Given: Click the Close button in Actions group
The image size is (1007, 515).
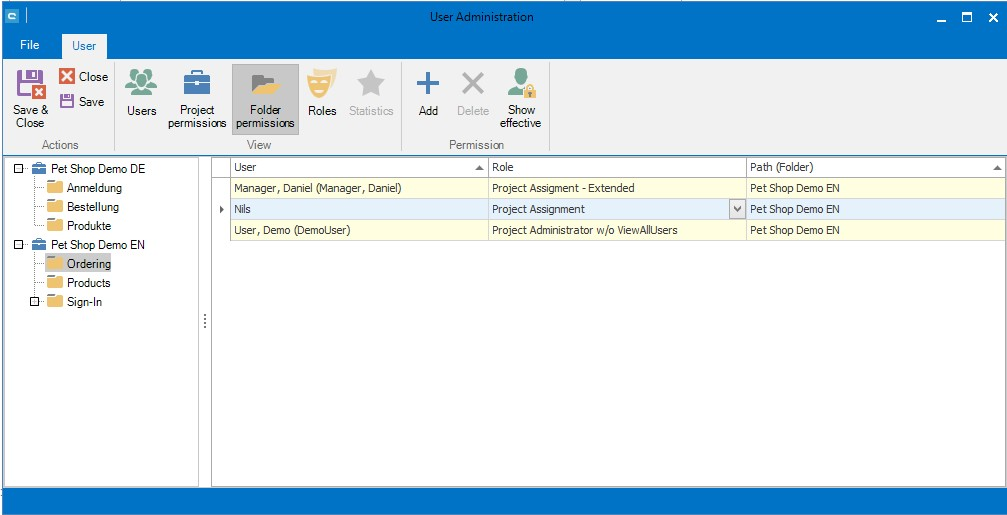Looking at the screenshot, I should (83, 77).
